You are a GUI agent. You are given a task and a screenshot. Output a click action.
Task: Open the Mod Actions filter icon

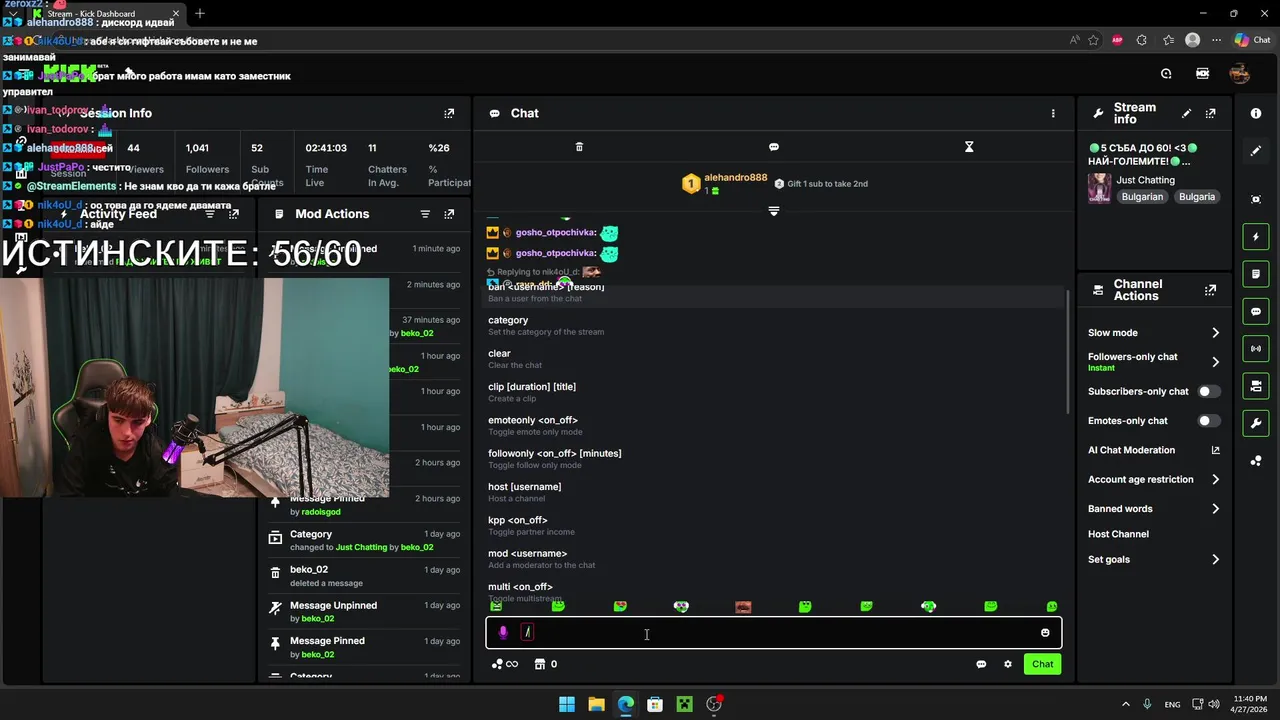click(425, 214)
